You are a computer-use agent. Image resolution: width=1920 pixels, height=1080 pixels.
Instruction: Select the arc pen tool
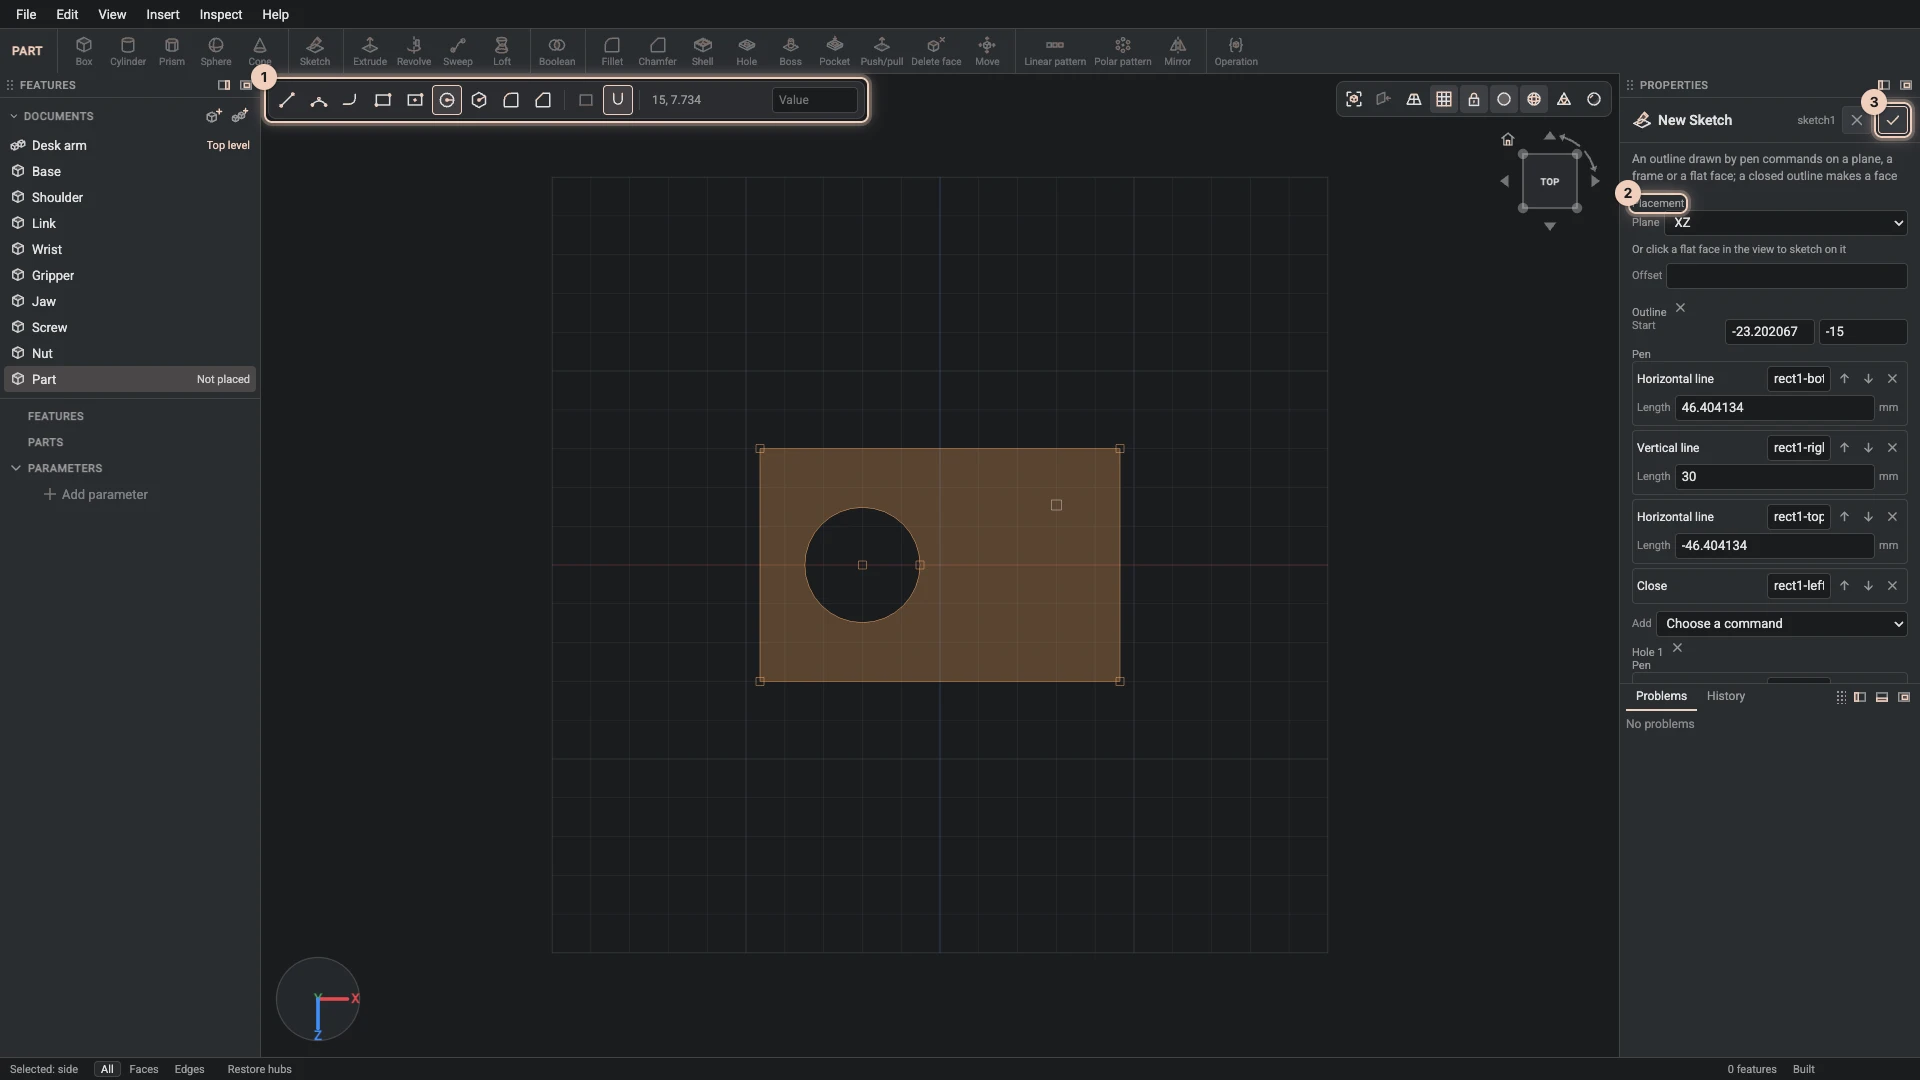[319, 100]
